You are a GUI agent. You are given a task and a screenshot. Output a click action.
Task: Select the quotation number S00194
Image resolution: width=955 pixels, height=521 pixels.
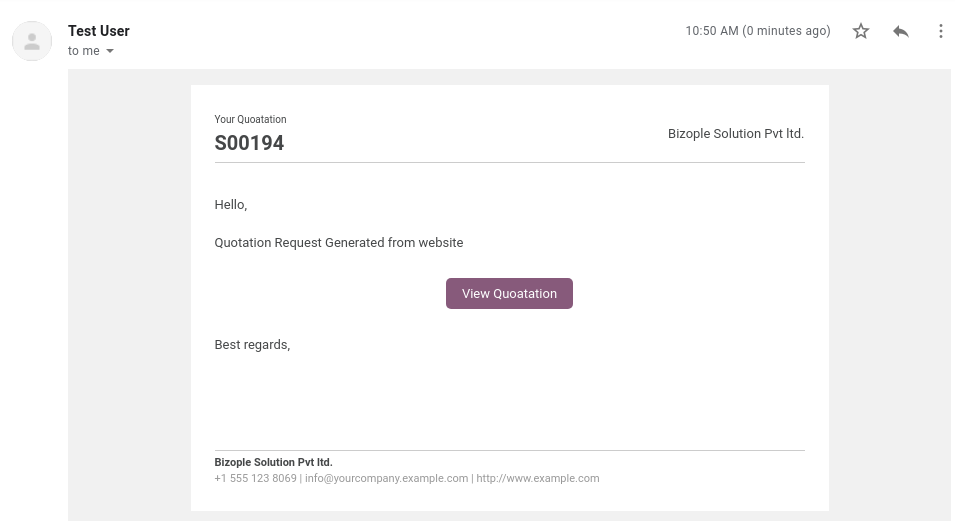click(x=249, y=143)
